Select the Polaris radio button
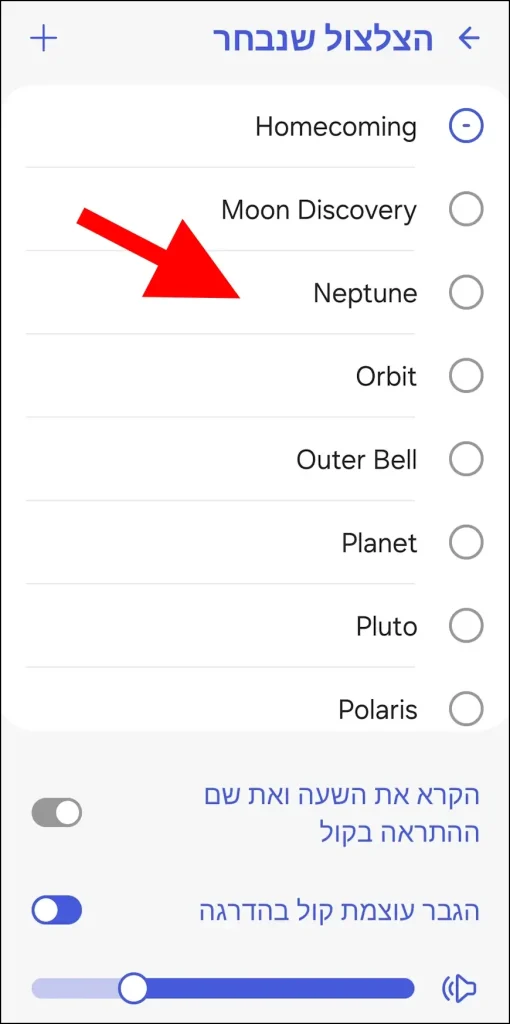 coord(466,709)
